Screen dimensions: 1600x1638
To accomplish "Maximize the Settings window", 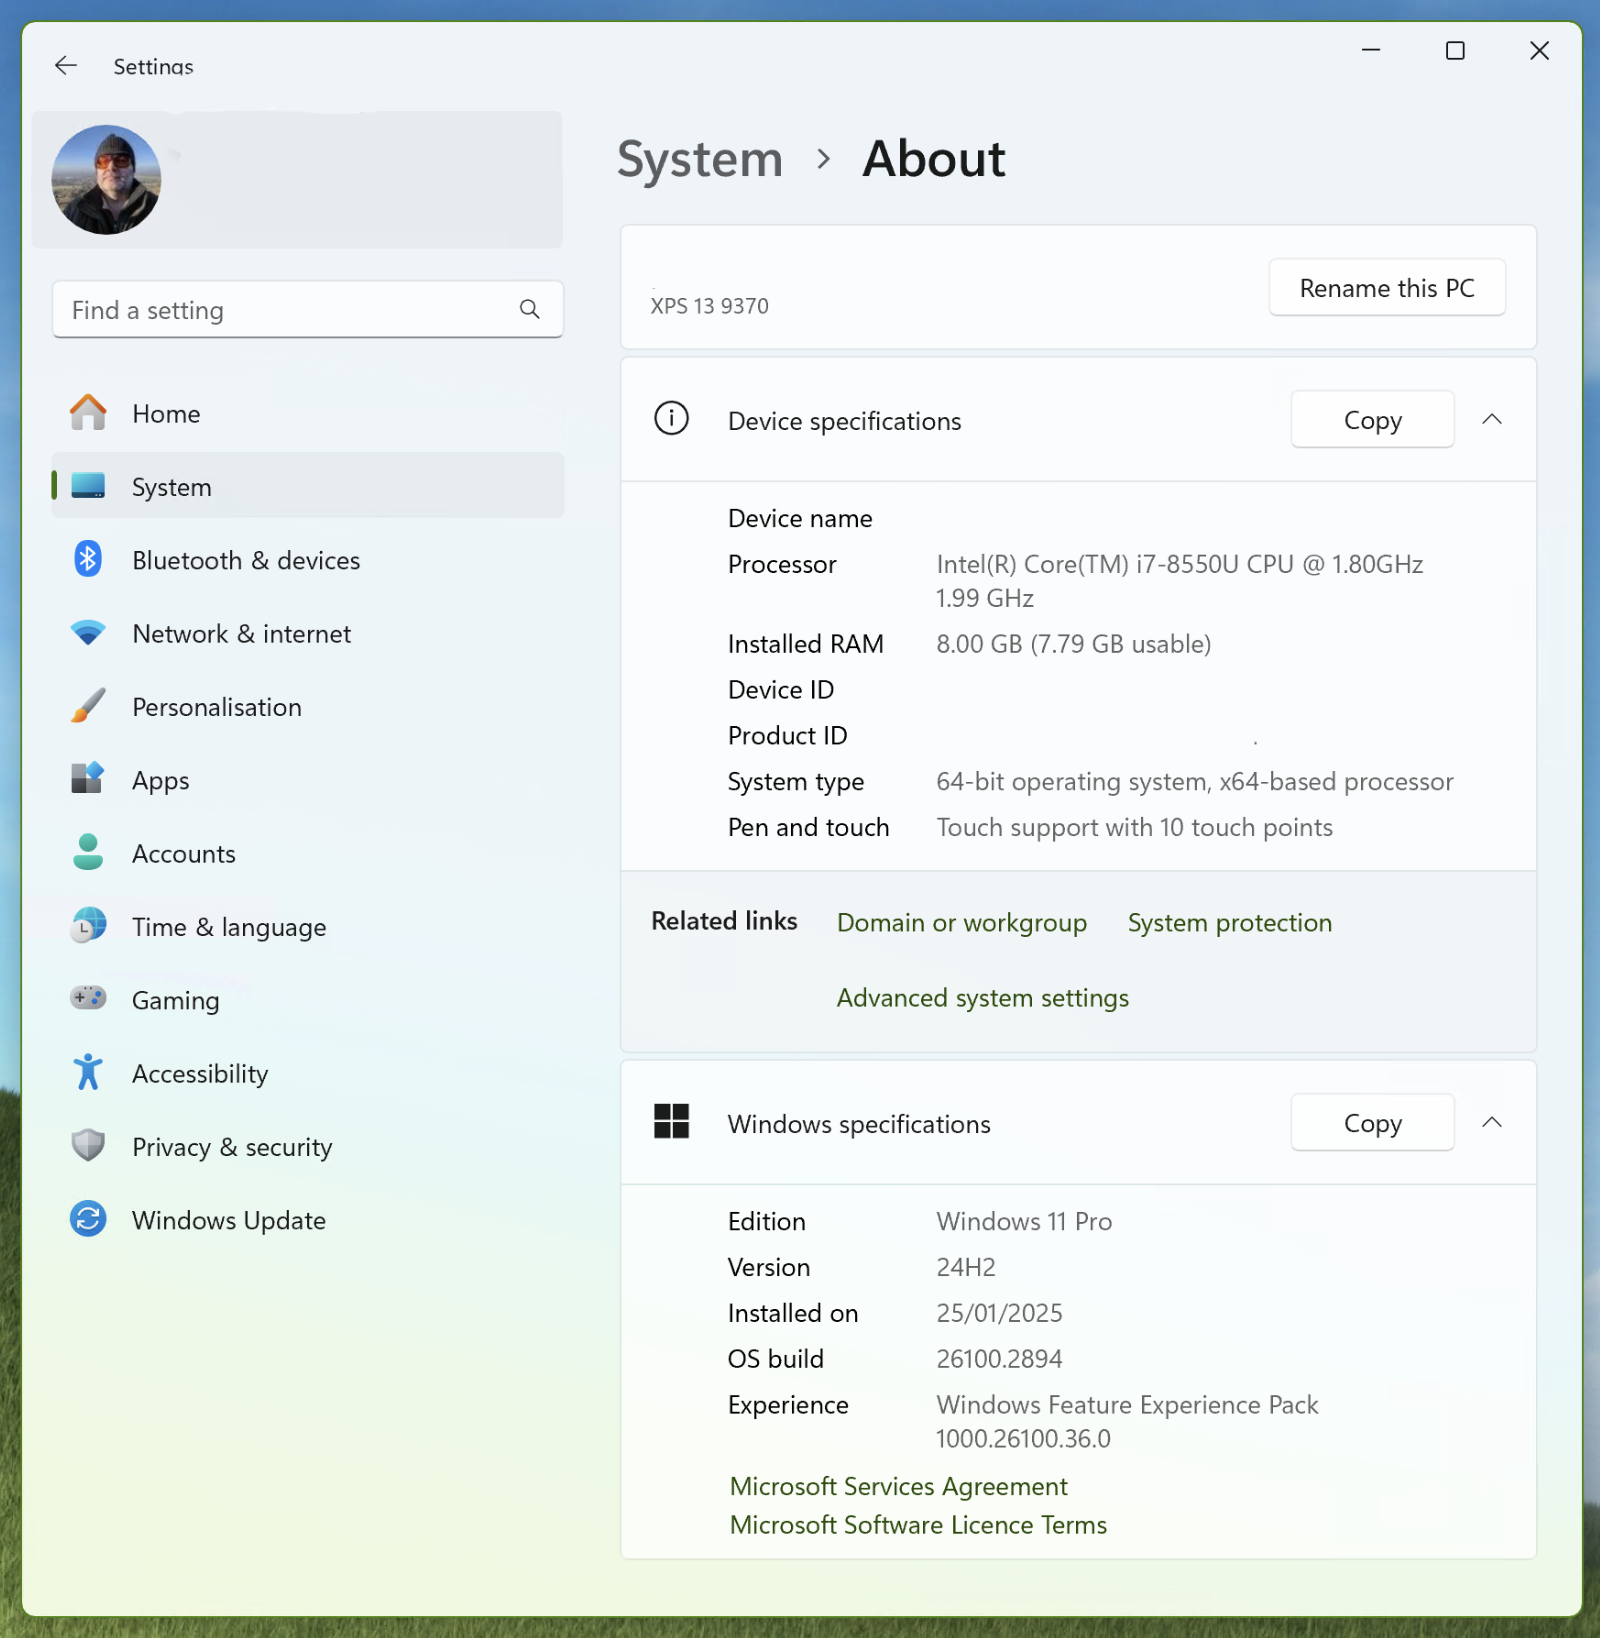I will [1455, 50].
